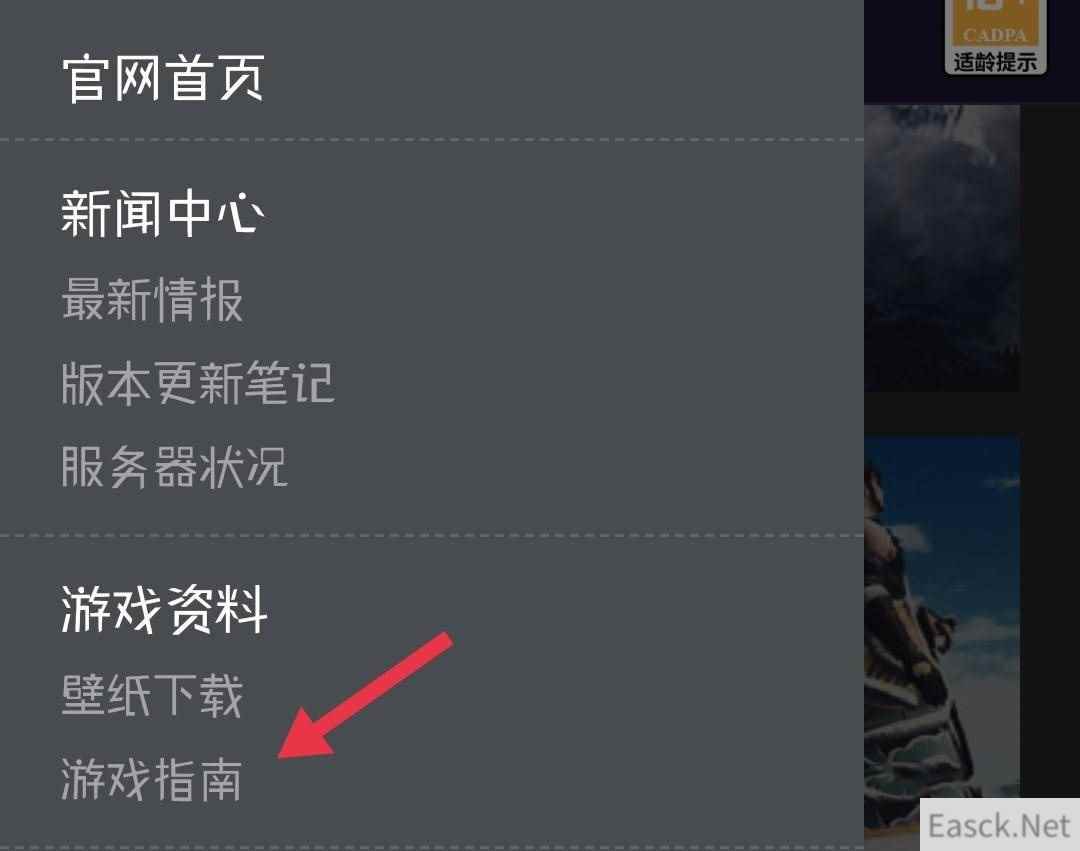Viewport: 1080px width, 851px height.
Task: Check 服务器状况 server status
Action: click(174, 467)
